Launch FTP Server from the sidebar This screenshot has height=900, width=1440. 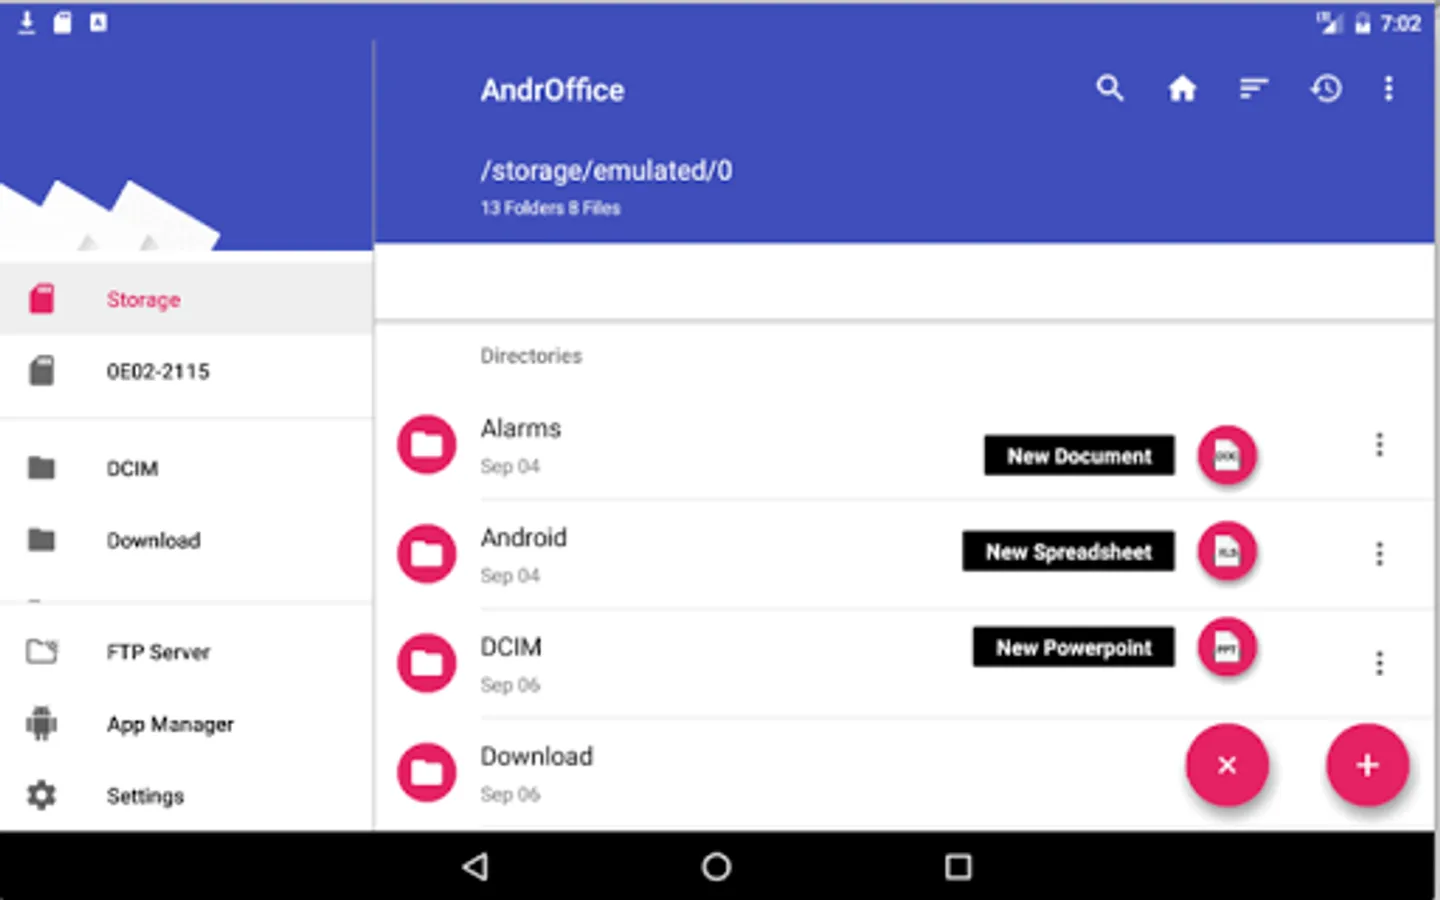[186, 652]
